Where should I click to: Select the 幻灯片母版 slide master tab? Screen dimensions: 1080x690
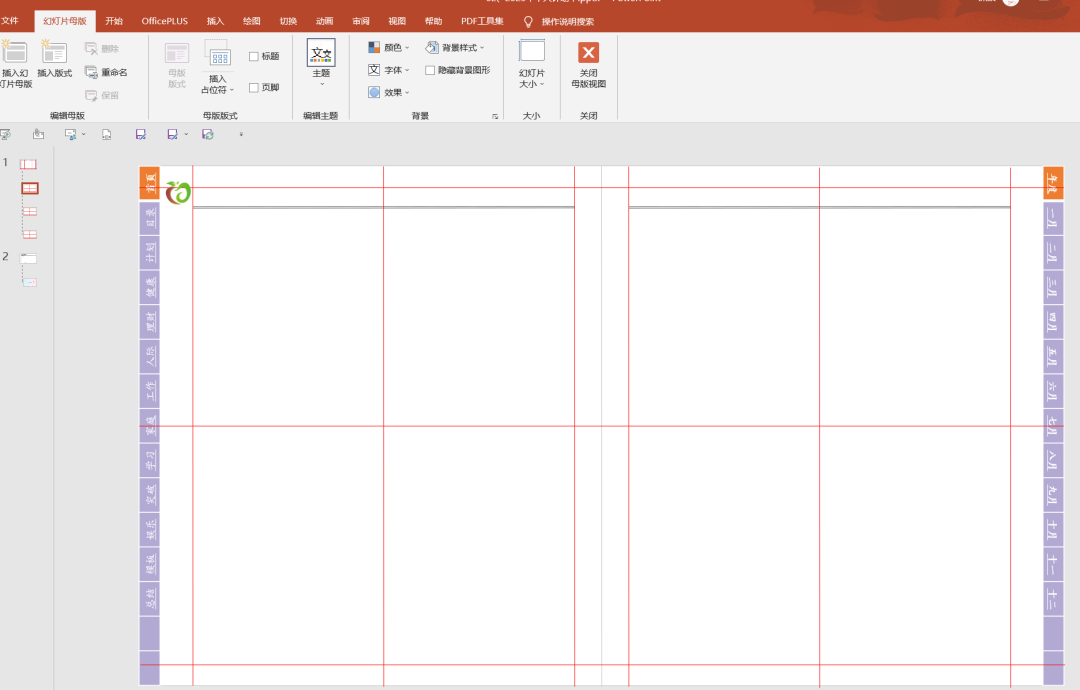[65, 21]
